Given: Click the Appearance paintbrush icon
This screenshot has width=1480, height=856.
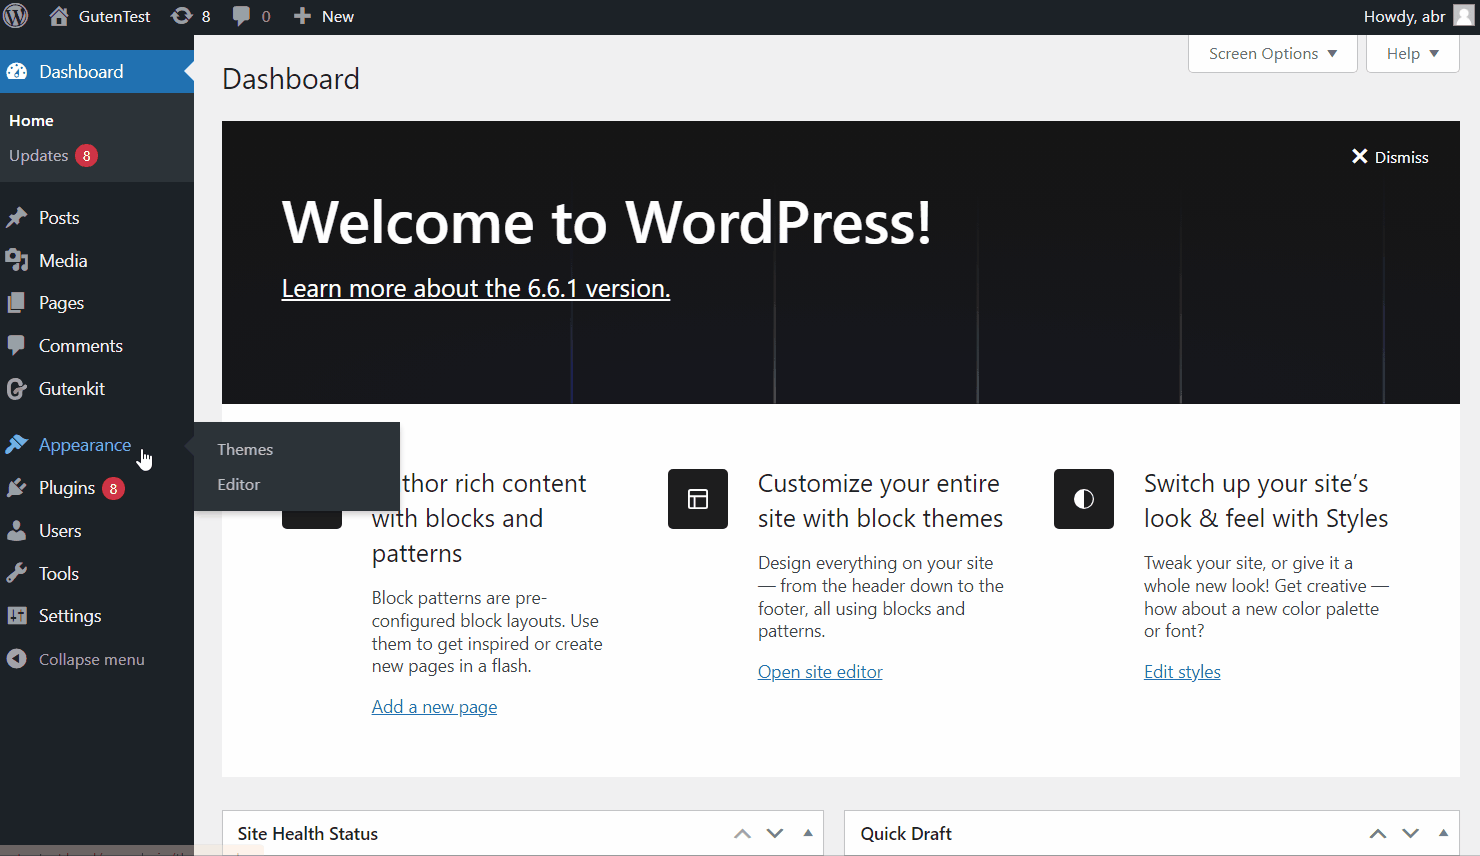Looking at the screenshot, I should pos(17,445).
